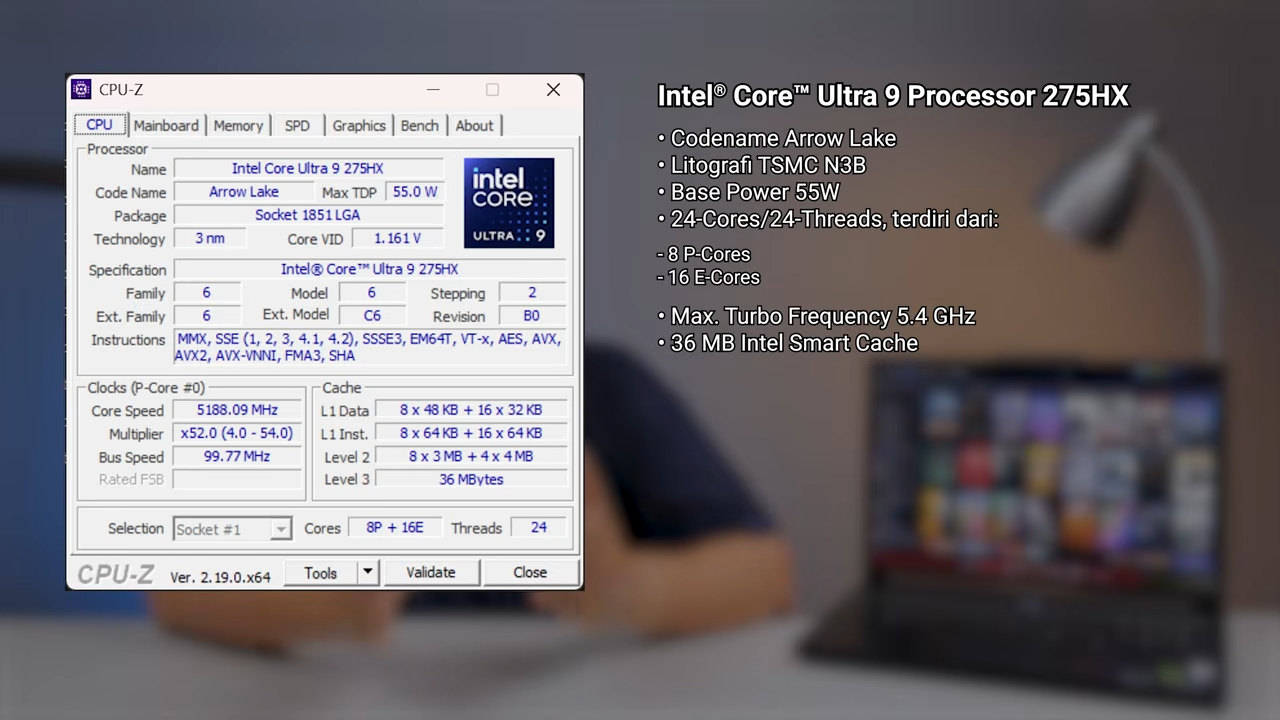Screen dimensions: 1280x720
Task: Select the Core VID value 1.161 V
Action: click(x=397, y=238)
